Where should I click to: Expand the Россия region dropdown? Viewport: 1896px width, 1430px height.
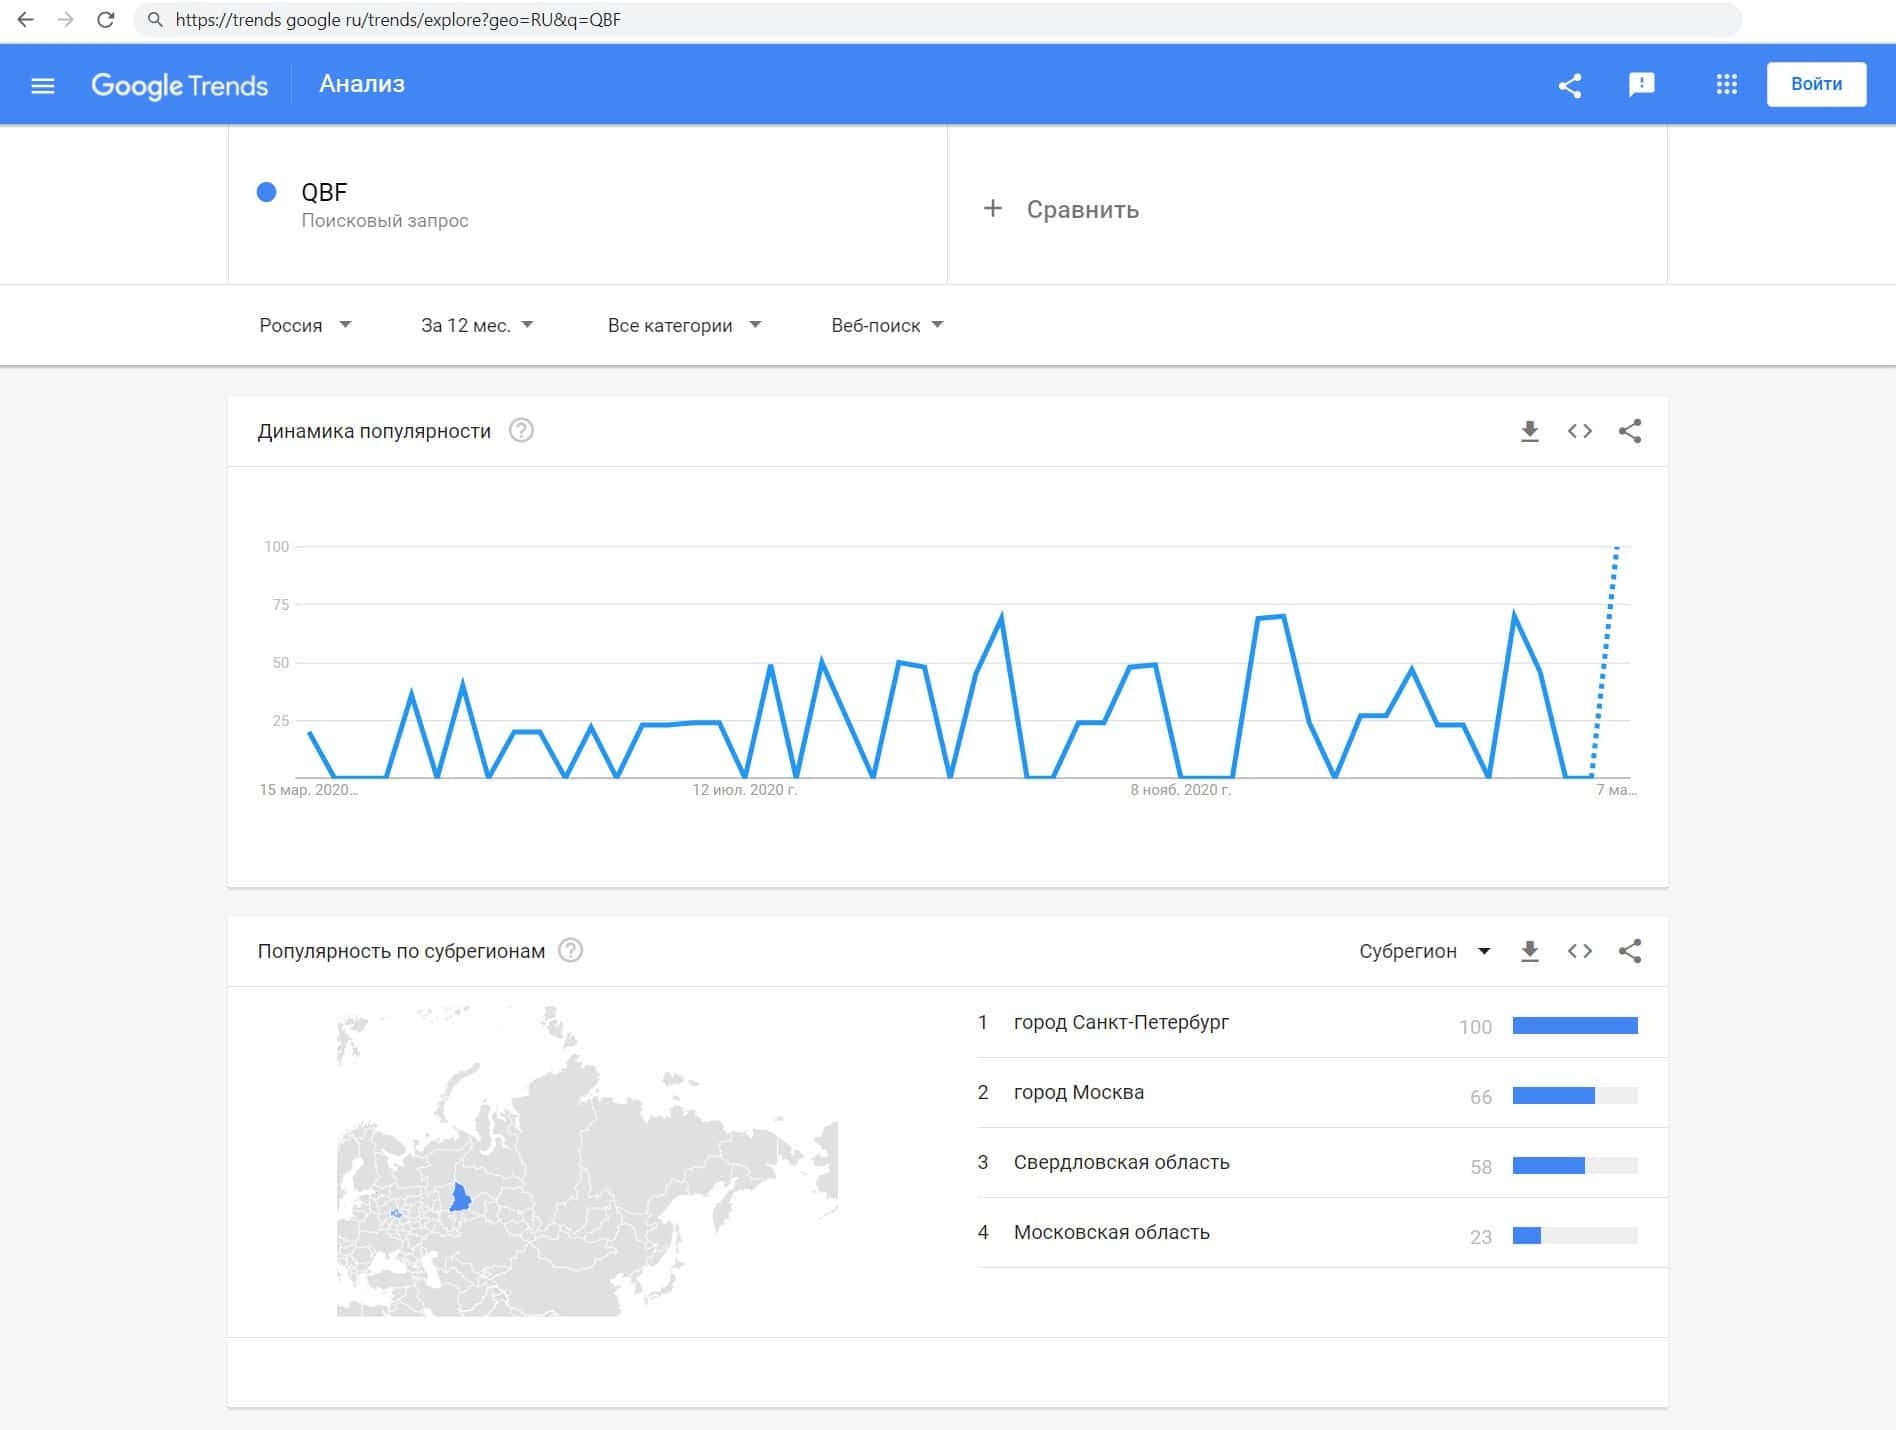305,325
